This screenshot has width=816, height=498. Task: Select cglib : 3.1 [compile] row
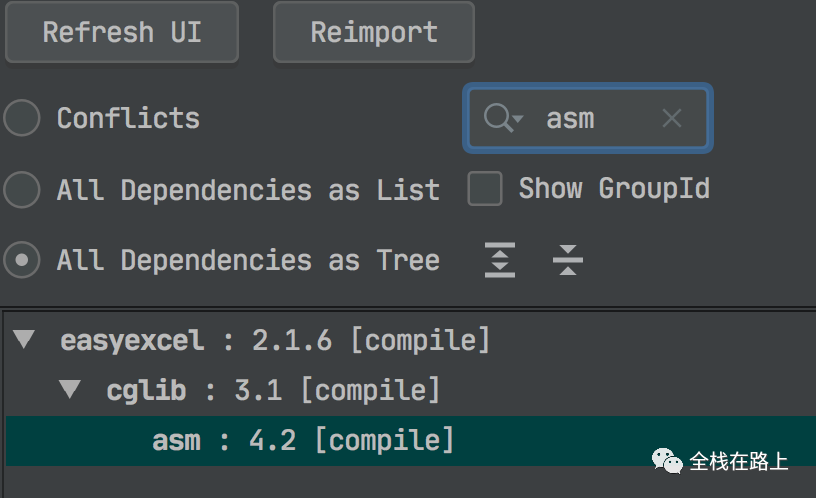[x=410, y=390]
